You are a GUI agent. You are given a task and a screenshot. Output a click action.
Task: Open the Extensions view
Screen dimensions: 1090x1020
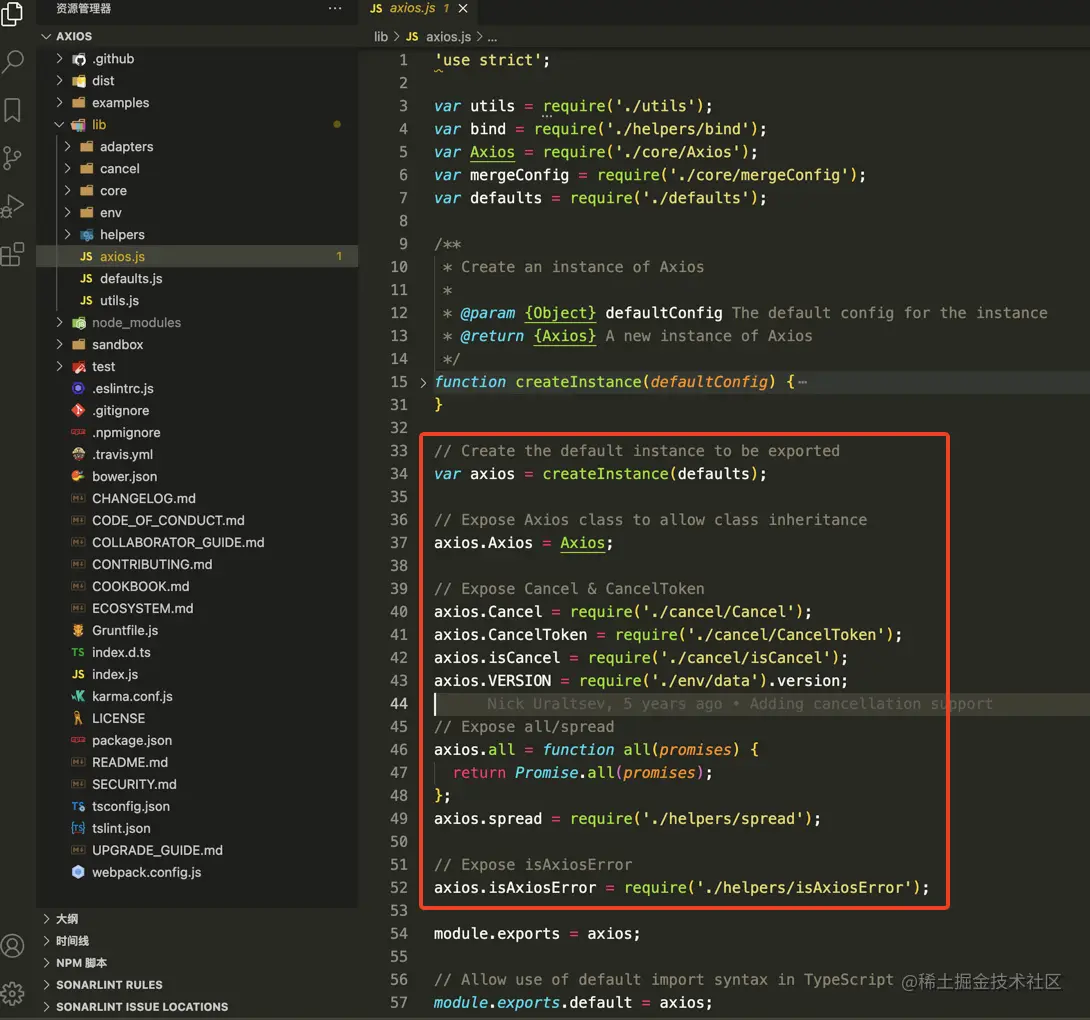click(x=13, y=254)
